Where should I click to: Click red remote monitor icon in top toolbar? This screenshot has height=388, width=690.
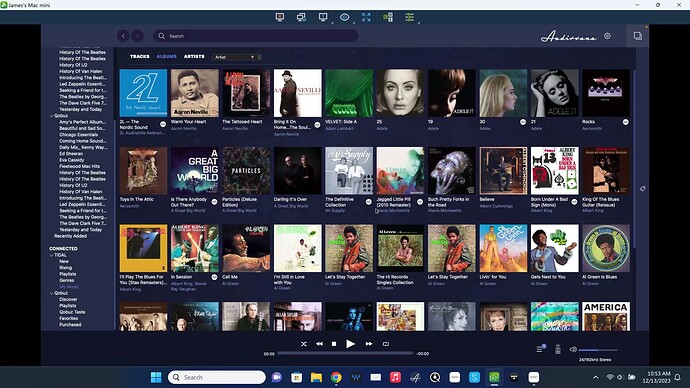pos(279,17)
